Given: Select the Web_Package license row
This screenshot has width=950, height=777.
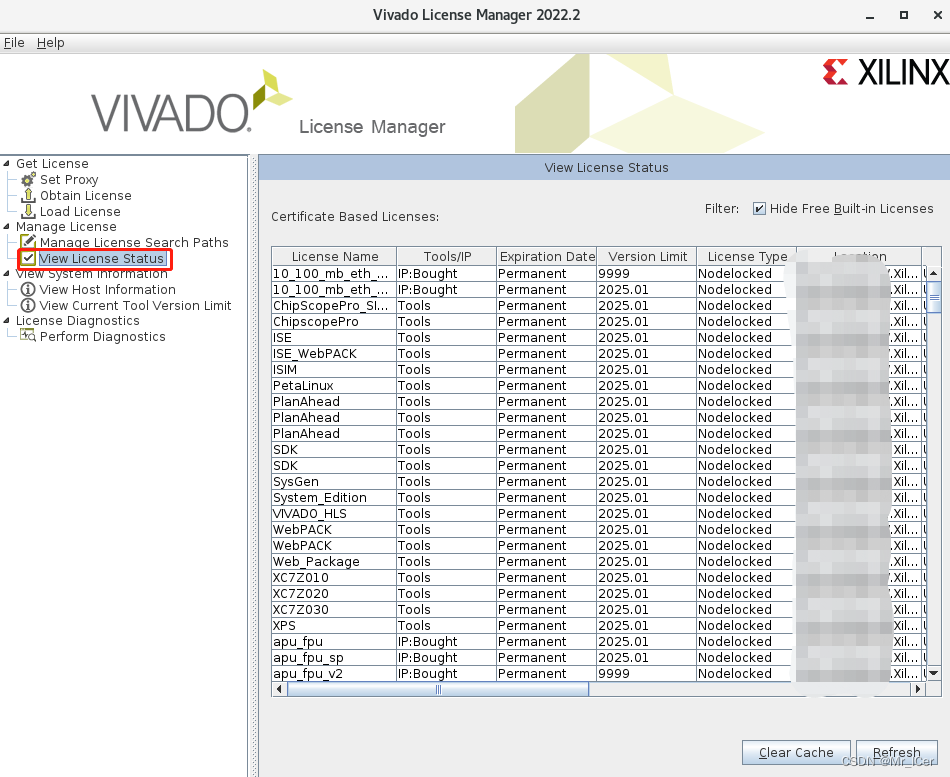Looking at the screenshot, I should pyautogui.click(x=597, y=561).
